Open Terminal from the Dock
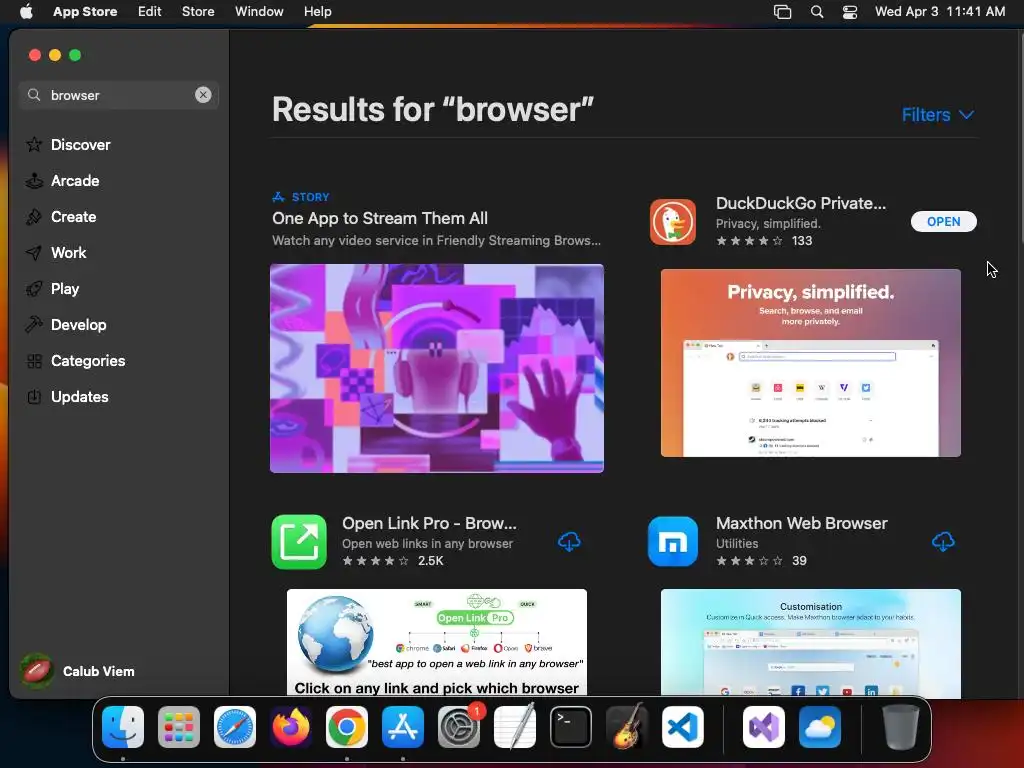 571,727
